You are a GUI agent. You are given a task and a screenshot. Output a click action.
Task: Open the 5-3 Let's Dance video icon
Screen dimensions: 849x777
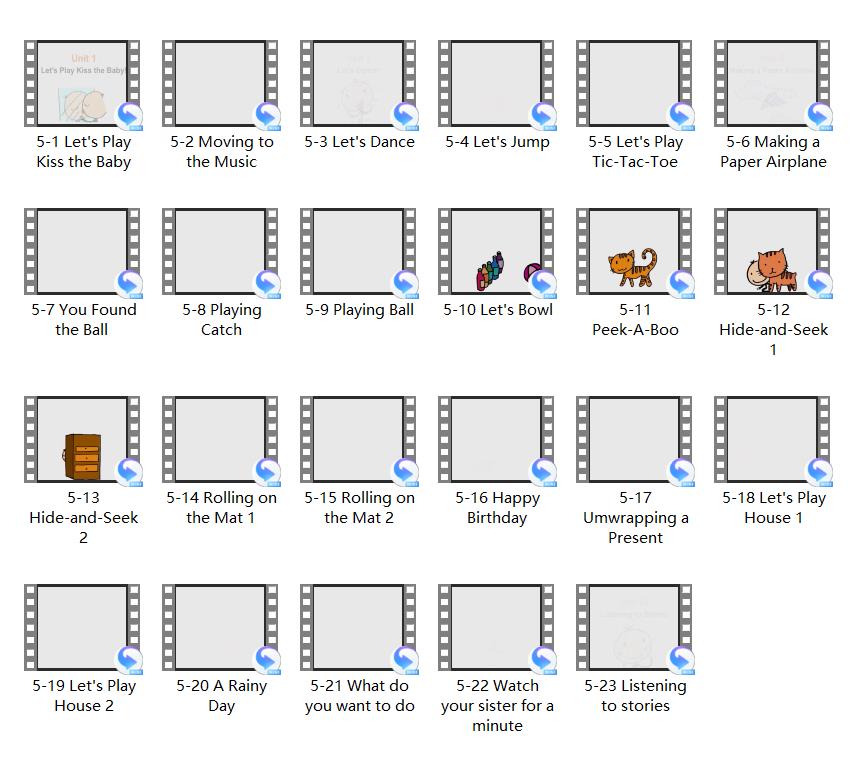tap(359, 85)
